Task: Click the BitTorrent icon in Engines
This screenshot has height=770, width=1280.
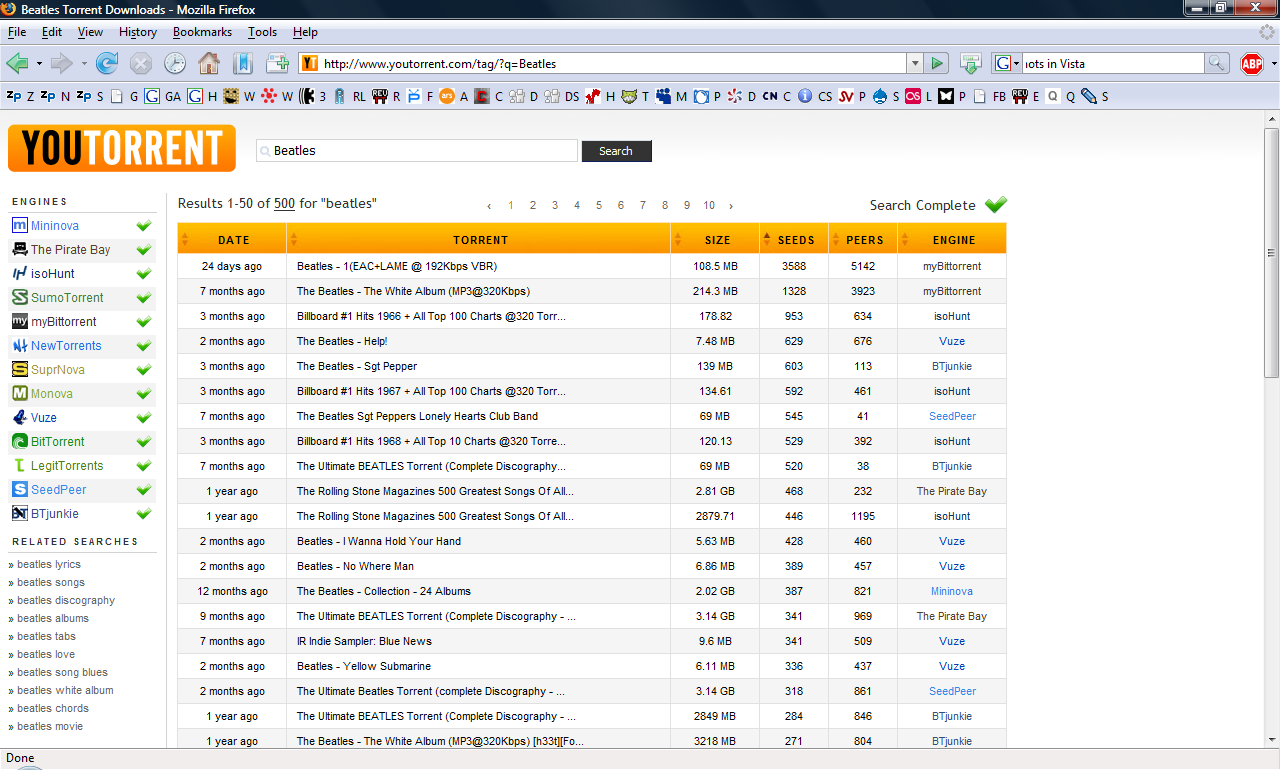Action: point(20,441)
